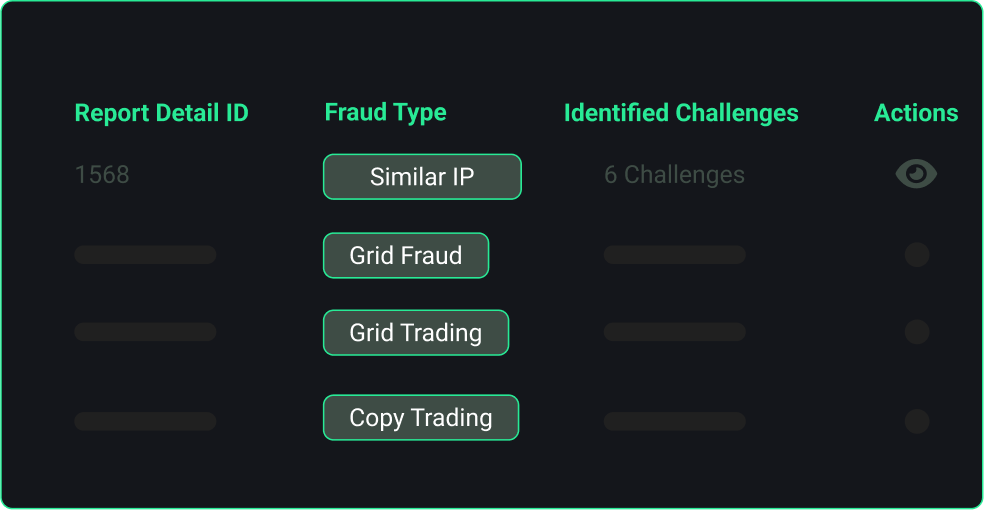Click the action dot in Copy Trading row
Viewport: 984px width, 510px height.
pyautogui.click(x=917, y=421)
